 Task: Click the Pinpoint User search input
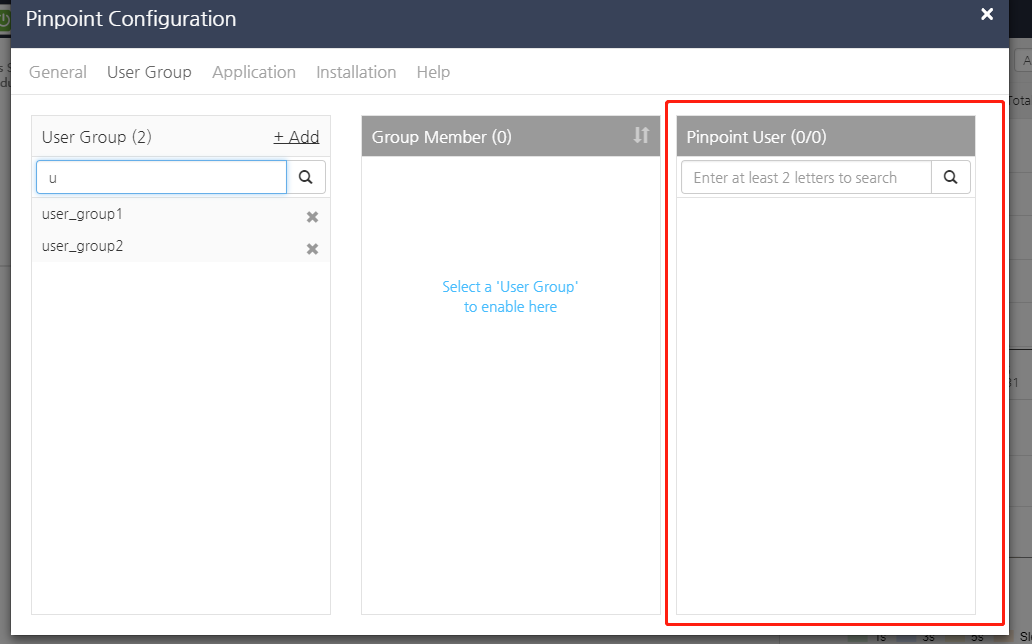(x=806, y=177)
